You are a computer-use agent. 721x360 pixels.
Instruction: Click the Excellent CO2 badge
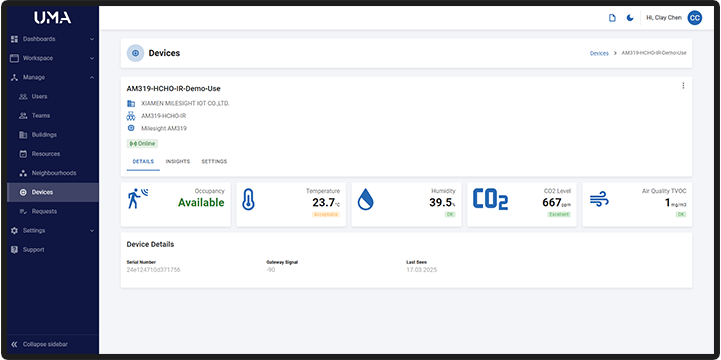coord(559,215)
